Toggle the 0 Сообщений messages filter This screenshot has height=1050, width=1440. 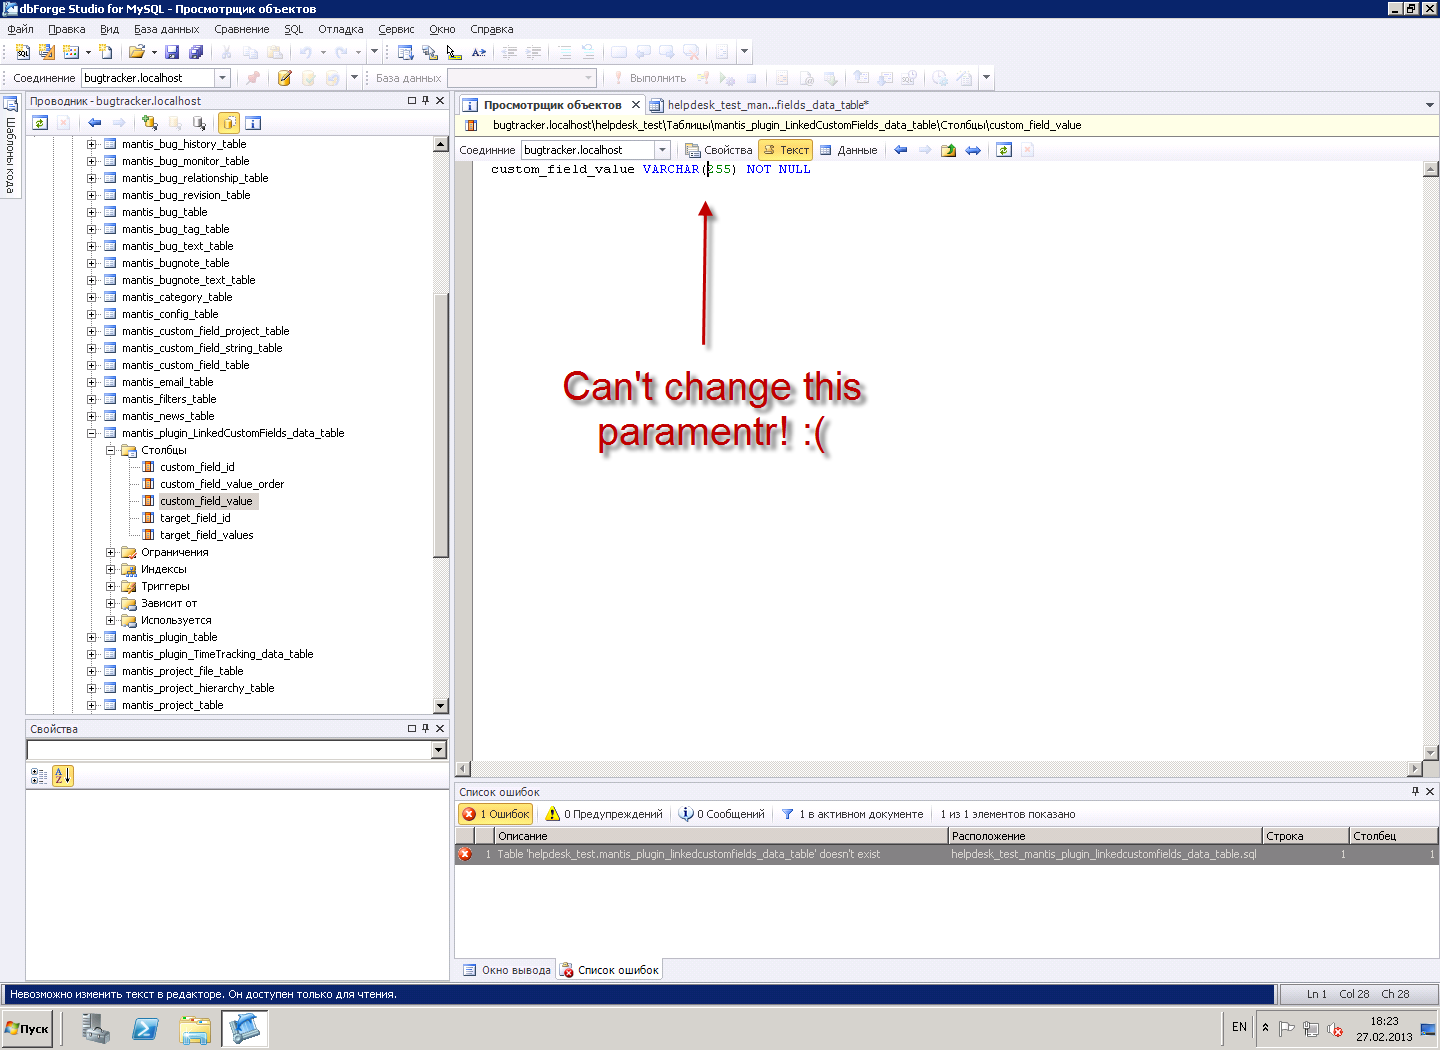pos(722,814)
